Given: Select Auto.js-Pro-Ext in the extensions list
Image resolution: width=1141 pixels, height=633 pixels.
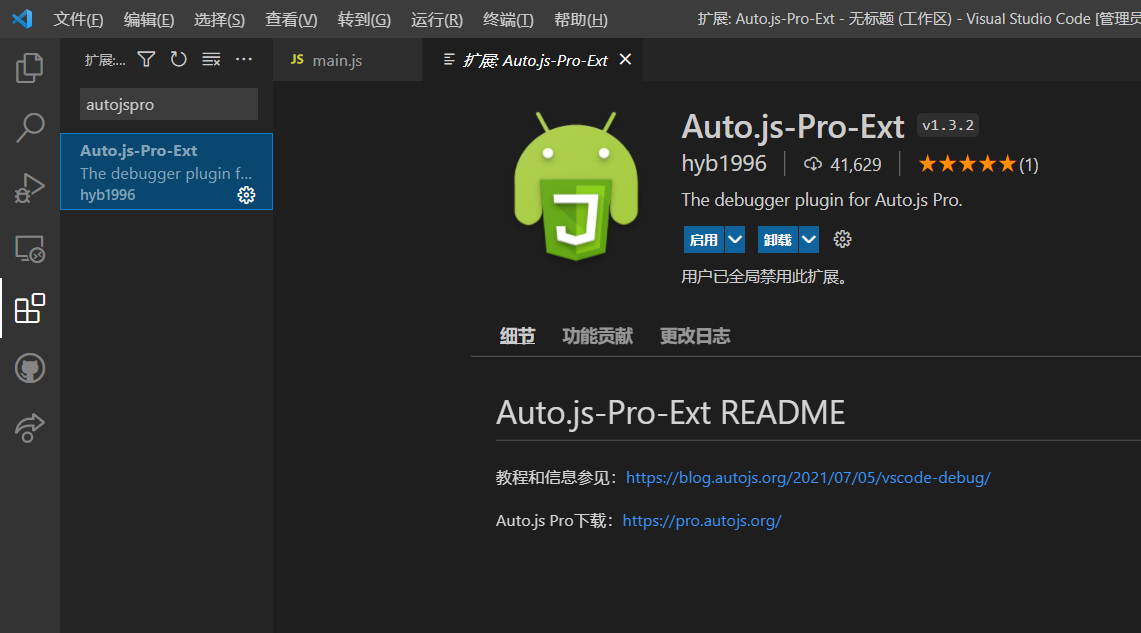Looking at the screenshot, I should click(x=167, y=172).
